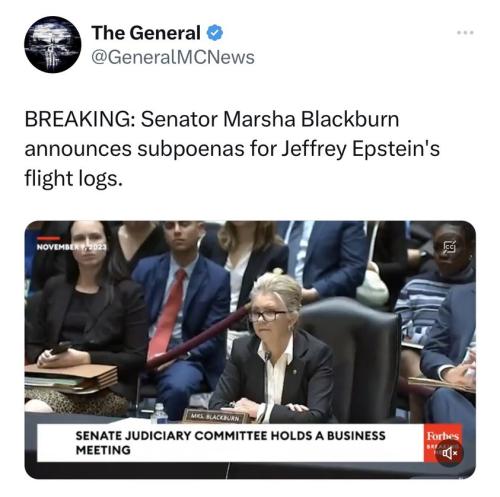Click the stack of folders in video

(x=71, y=379)
